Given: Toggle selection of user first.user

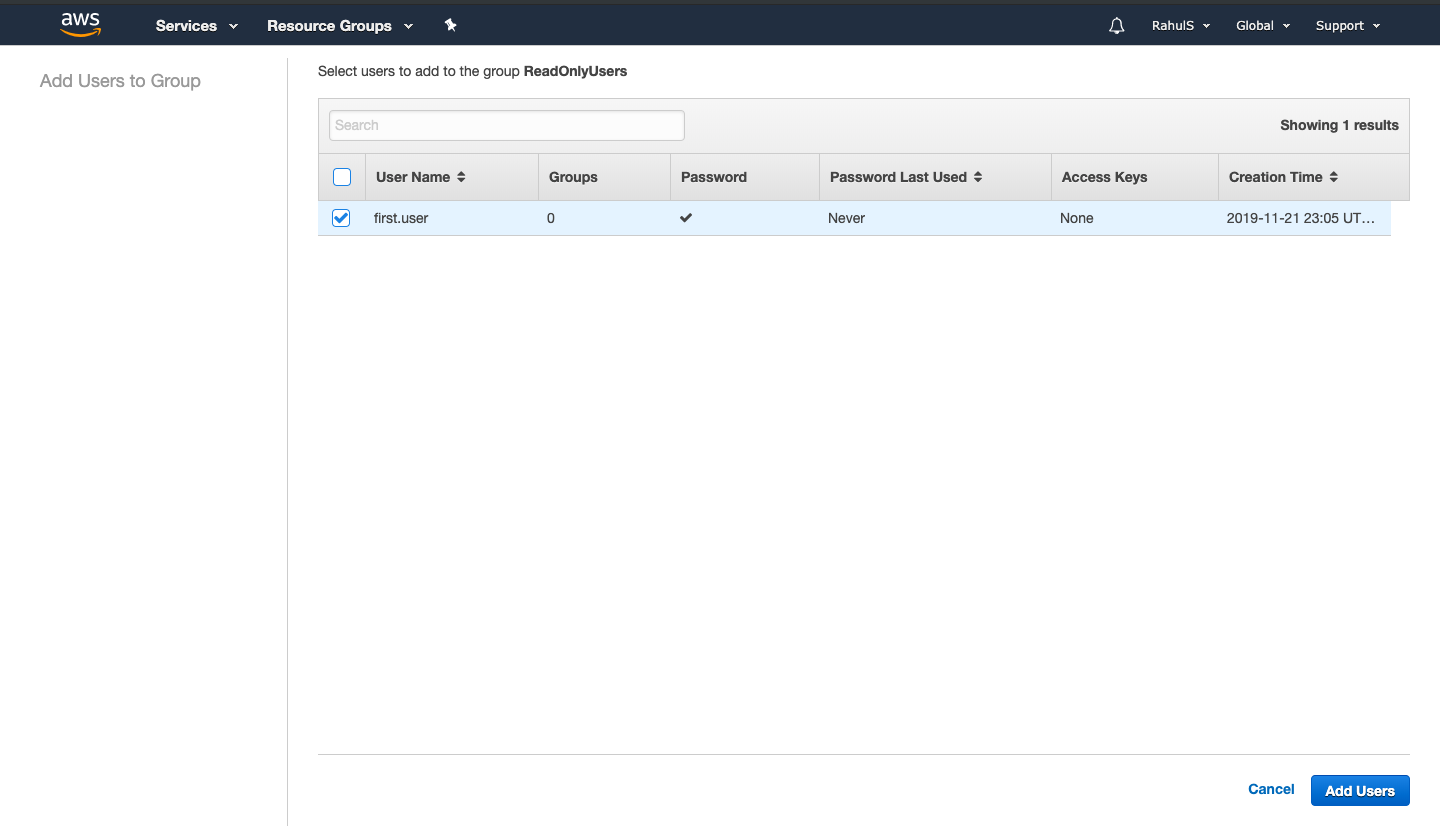Looking at the screenshot, I should coord(341,217).
